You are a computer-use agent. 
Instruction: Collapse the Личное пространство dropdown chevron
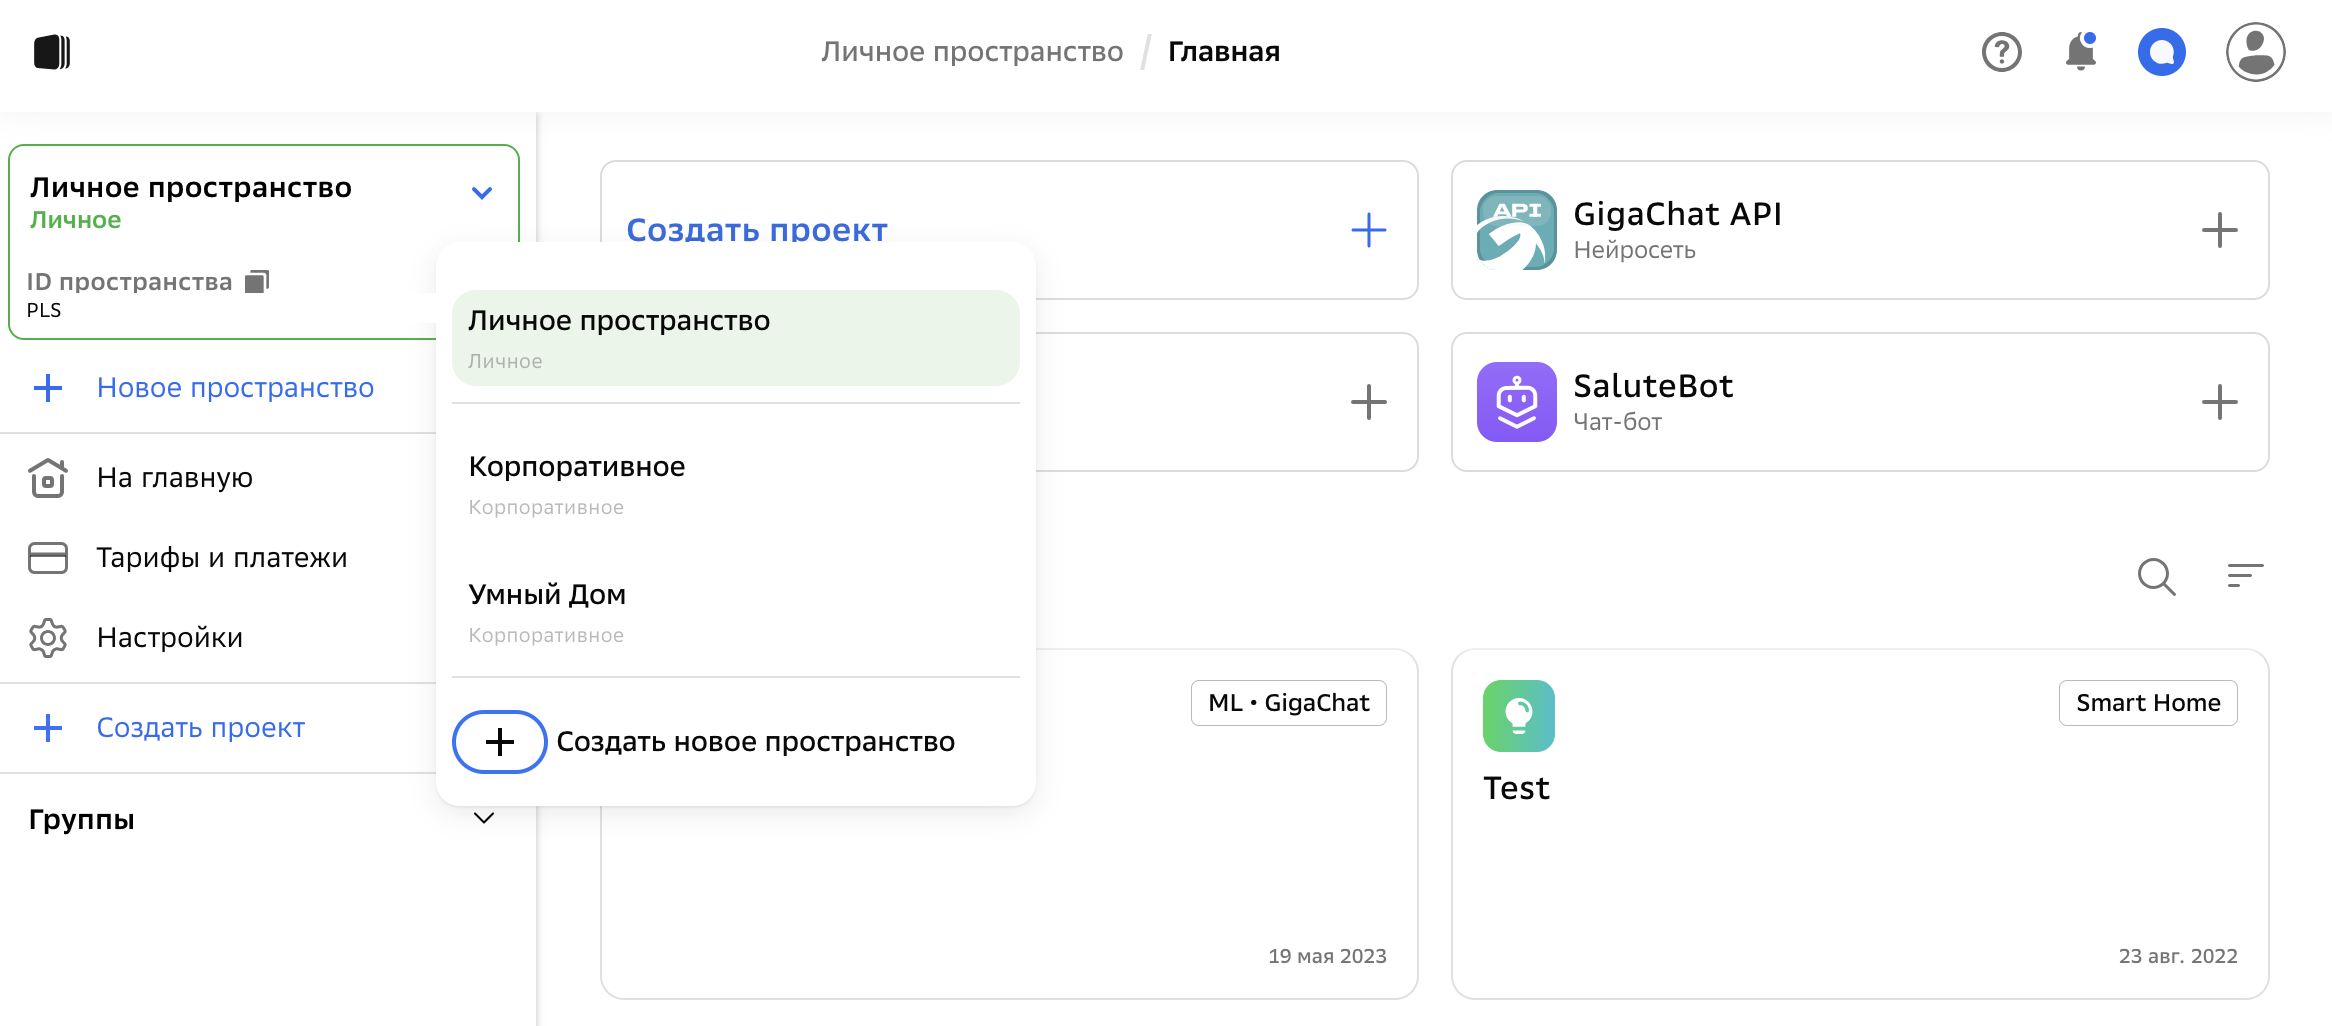(482, 193)
